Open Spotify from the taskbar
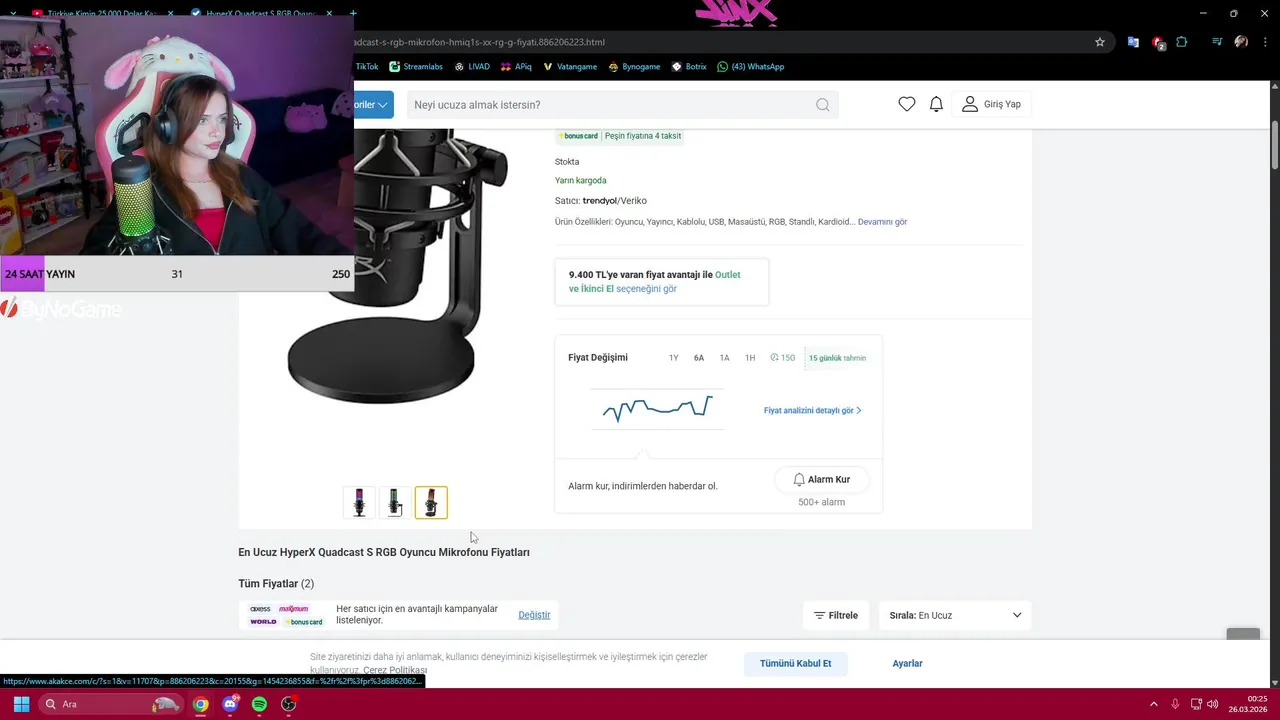The image size is (1280, 720). 259,704
